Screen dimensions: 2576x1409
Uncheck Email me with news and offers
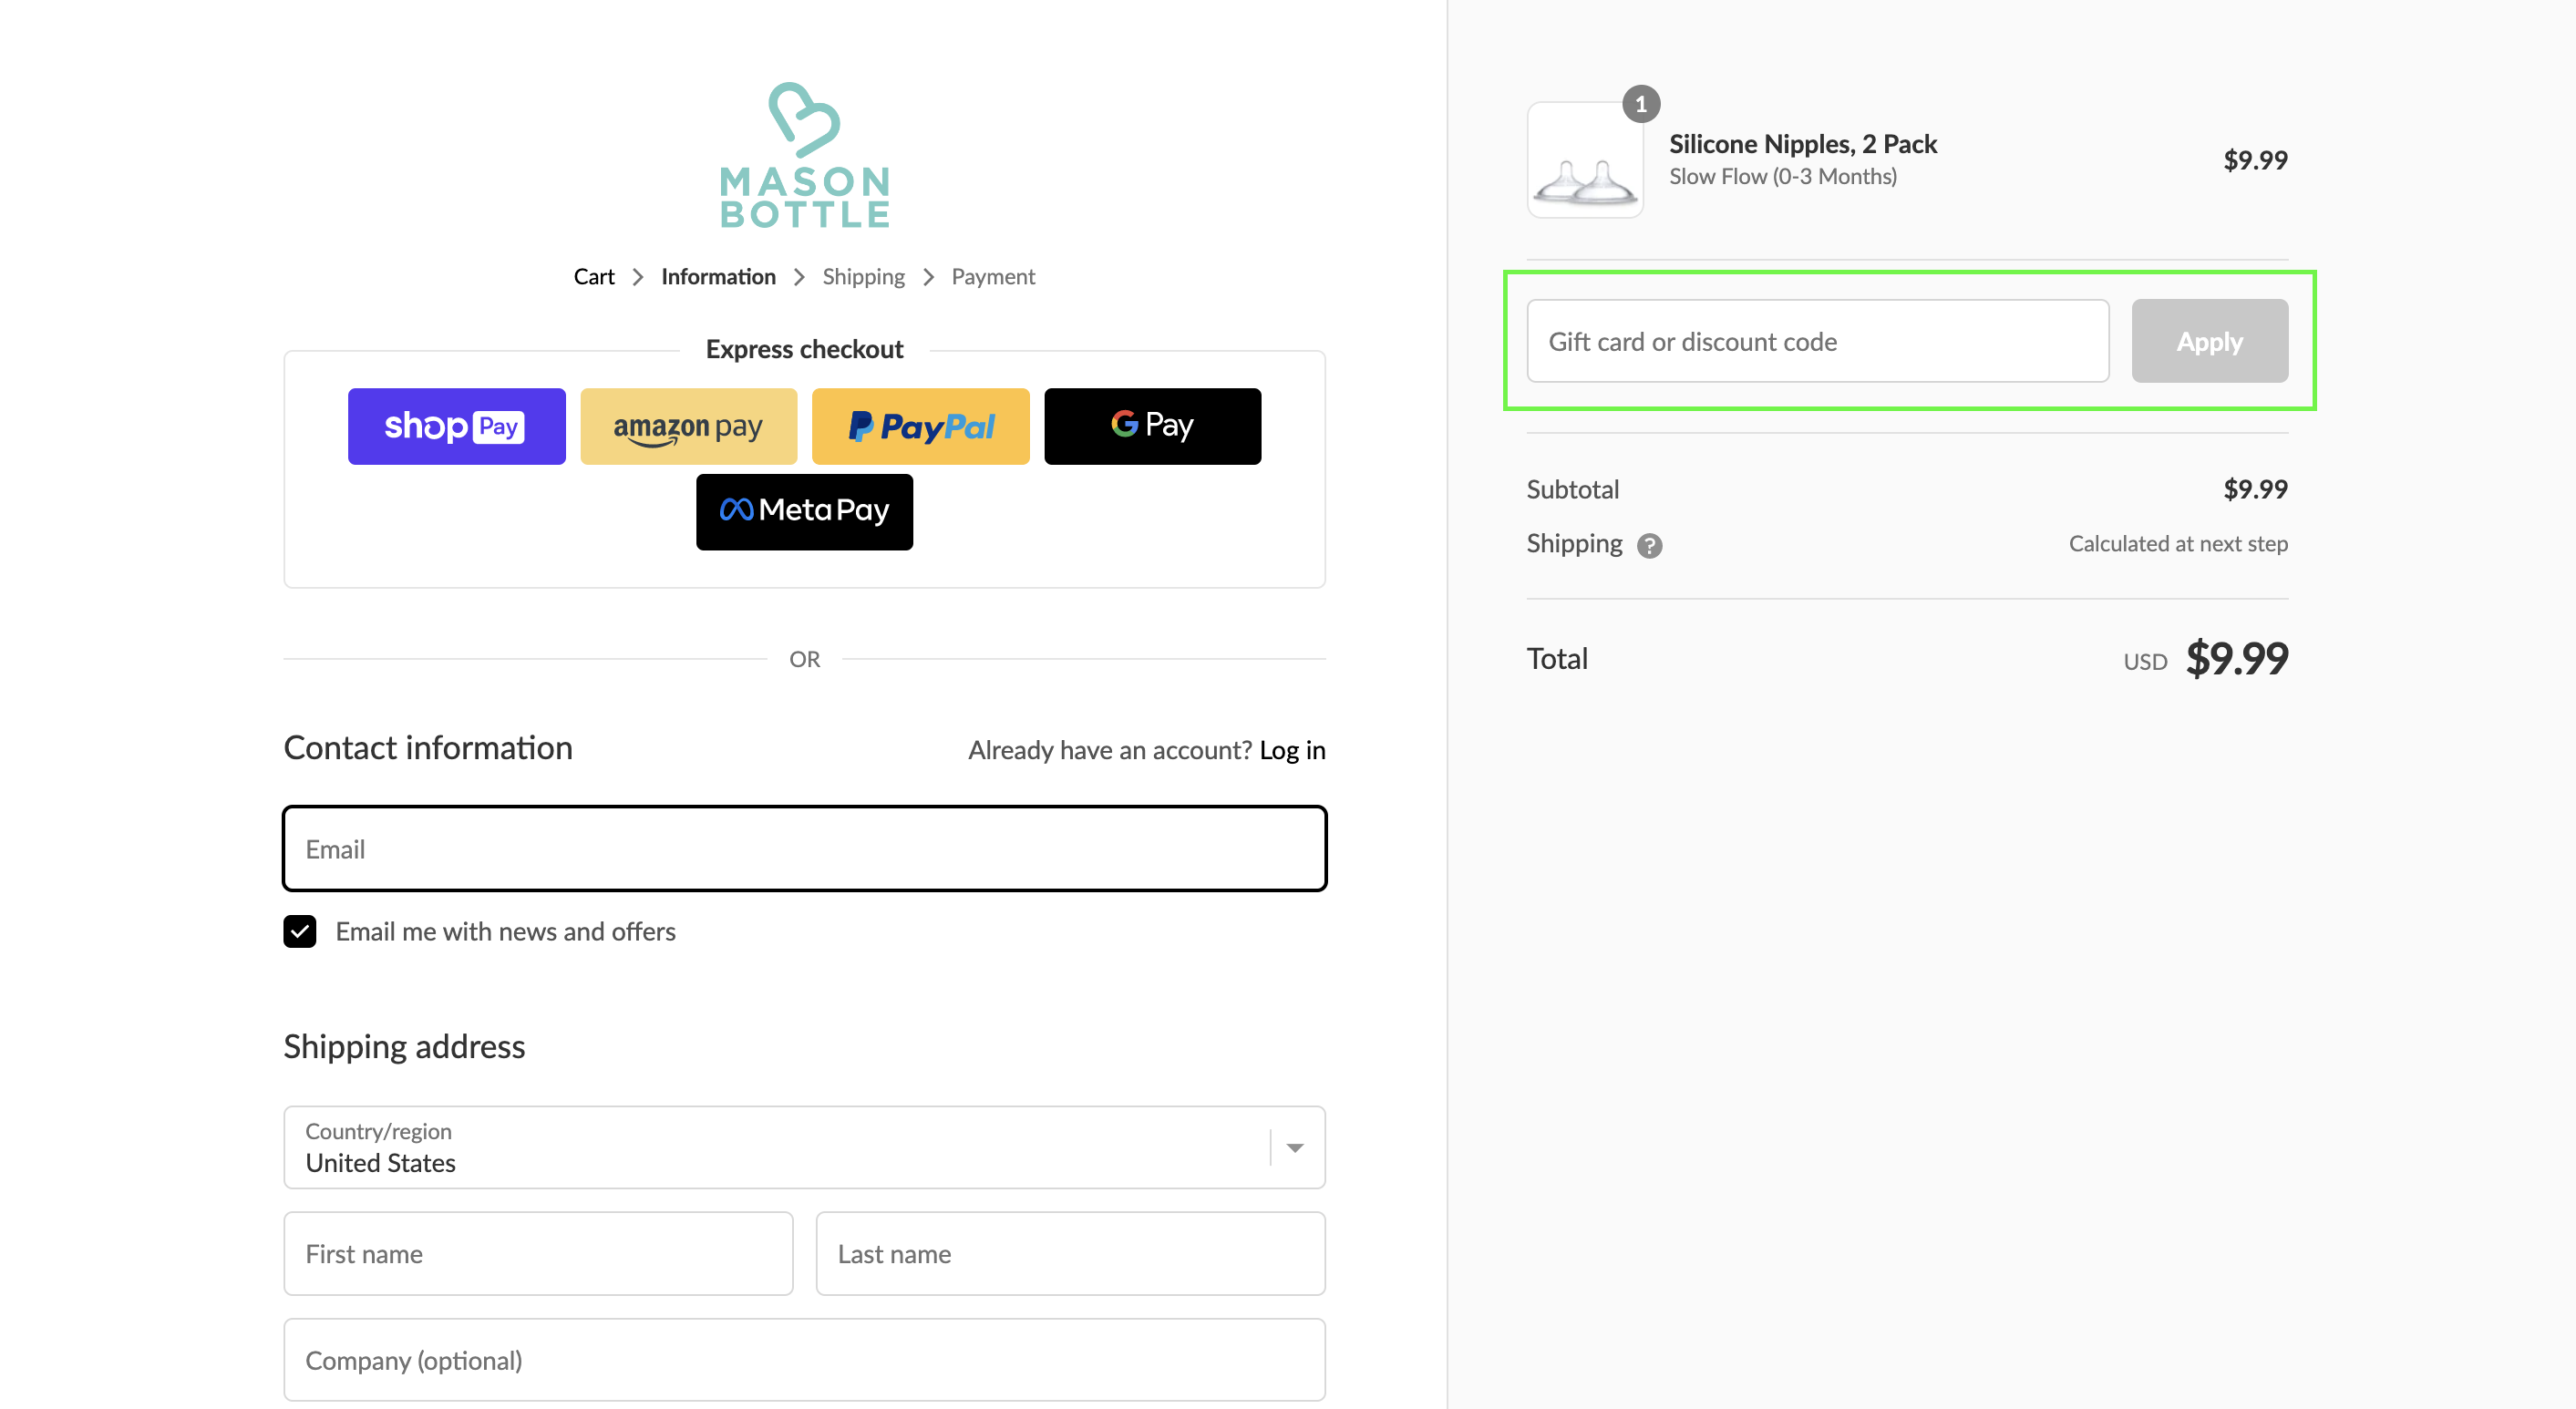coord(300,931)
